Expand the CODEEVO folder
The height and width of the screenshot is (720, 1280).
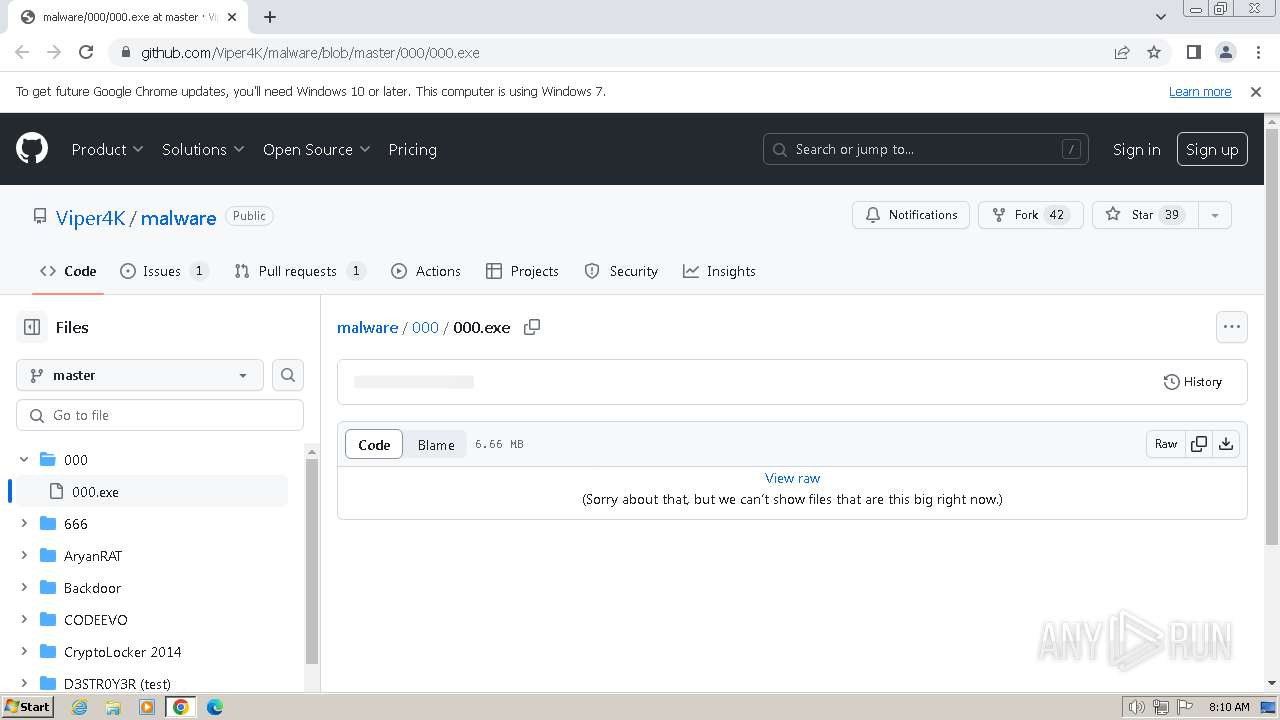(x=25, y=619)
